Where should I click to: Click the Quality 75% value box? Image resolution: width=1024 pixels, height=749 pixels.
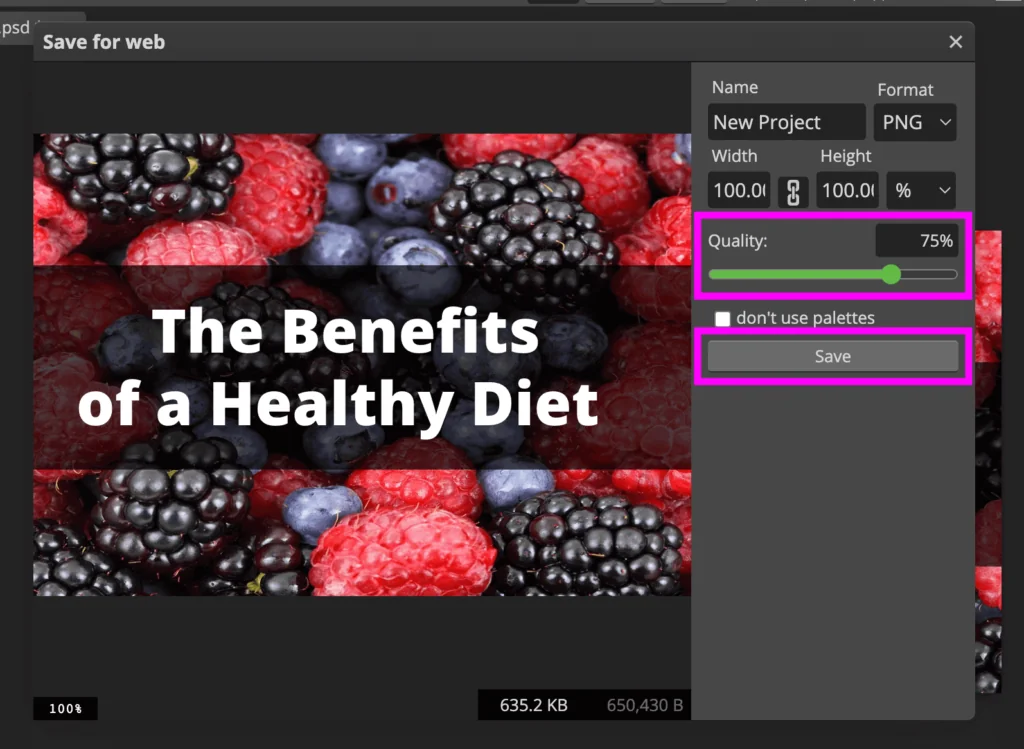(917, 240)
